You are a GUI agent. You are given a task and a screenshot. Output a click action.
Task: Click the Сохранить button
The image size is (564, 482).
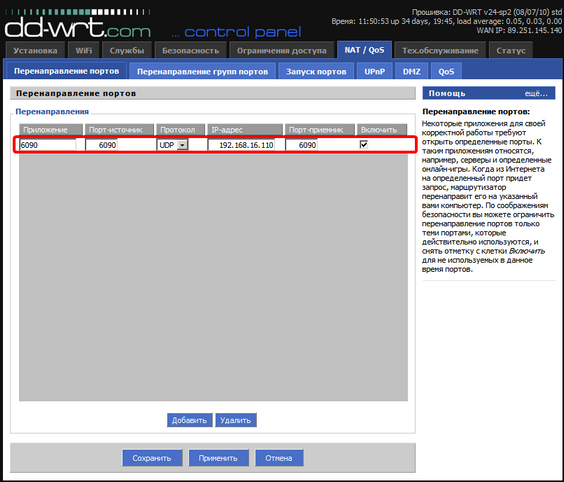point(152,458)
